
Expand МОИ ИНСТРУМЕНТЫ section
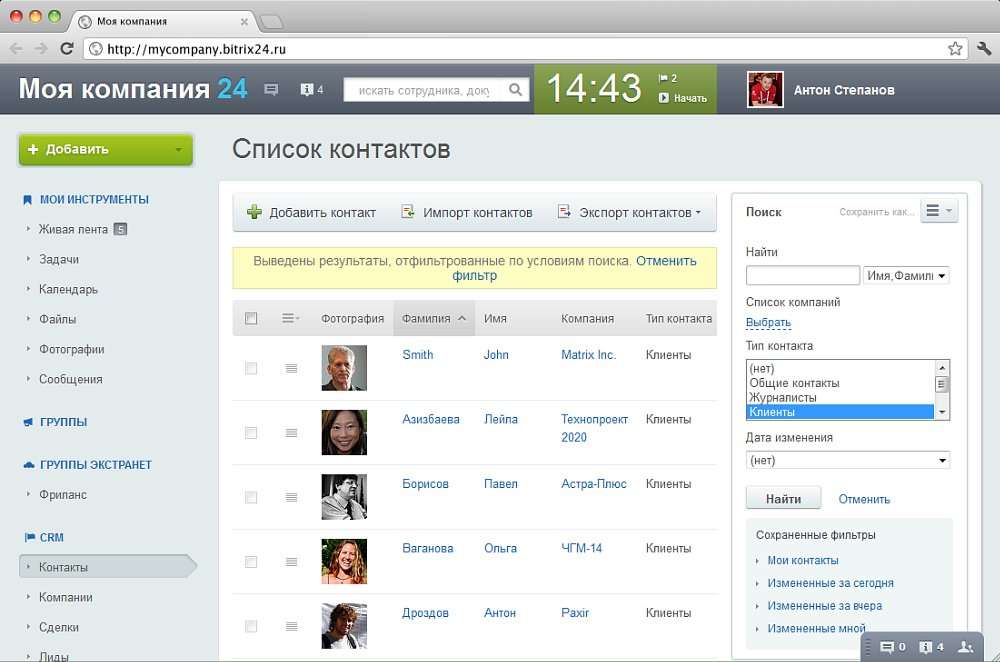point(94,200)
